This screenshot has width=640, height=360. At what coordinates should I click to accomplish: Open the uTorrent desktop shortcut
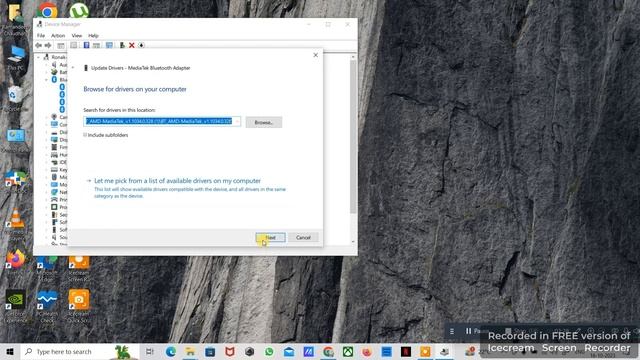point(79,11)
